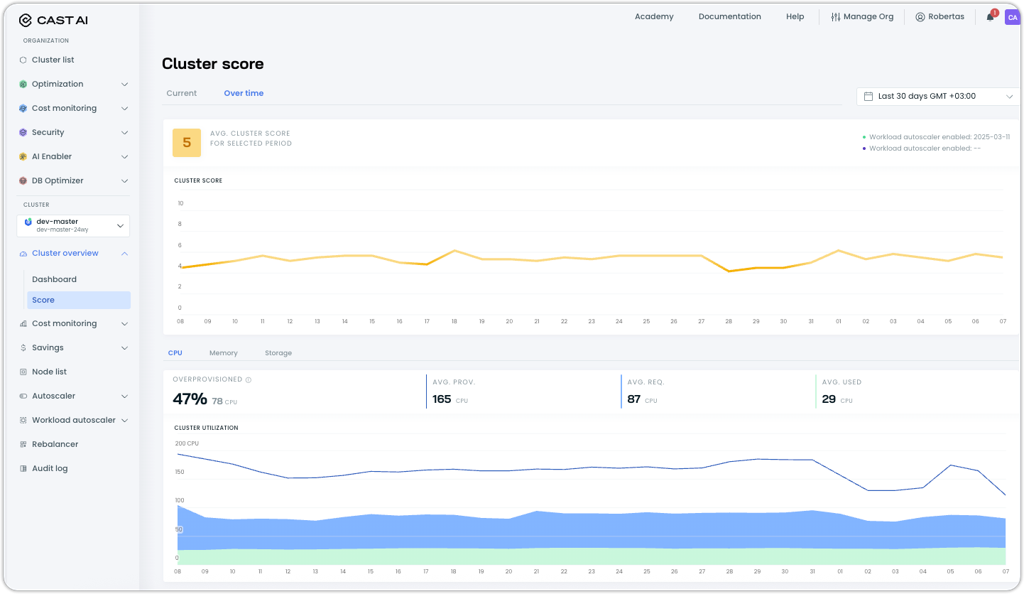Click the Rebalancer icon
Image resolution: width=1024 pixels, height=594 pixels.
tap(23, 445)
